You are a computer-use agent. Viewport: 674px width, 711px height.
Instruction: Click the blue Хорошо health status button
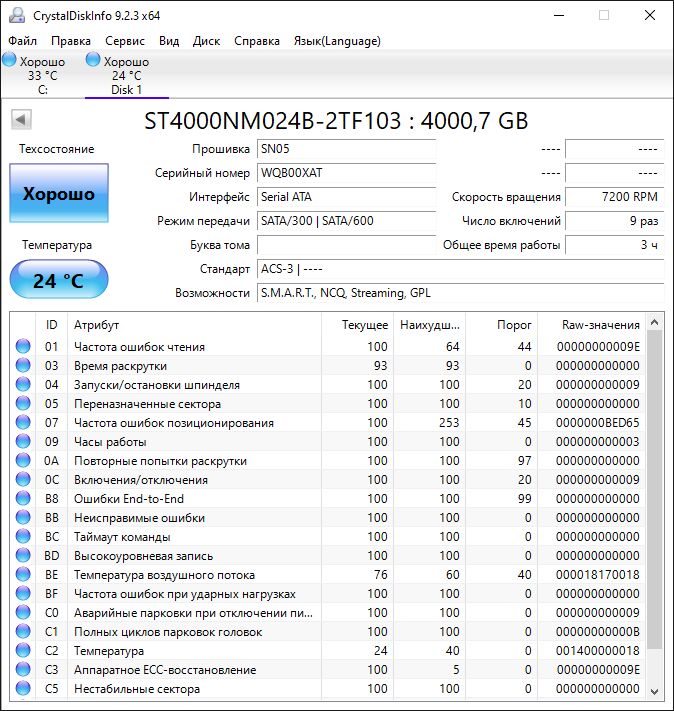pos(58,194)
